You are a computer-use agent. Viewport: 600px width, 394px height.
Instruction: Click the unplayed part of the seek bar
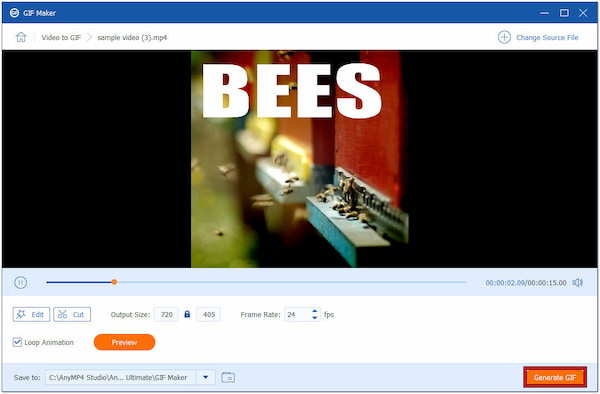(291, 282)
